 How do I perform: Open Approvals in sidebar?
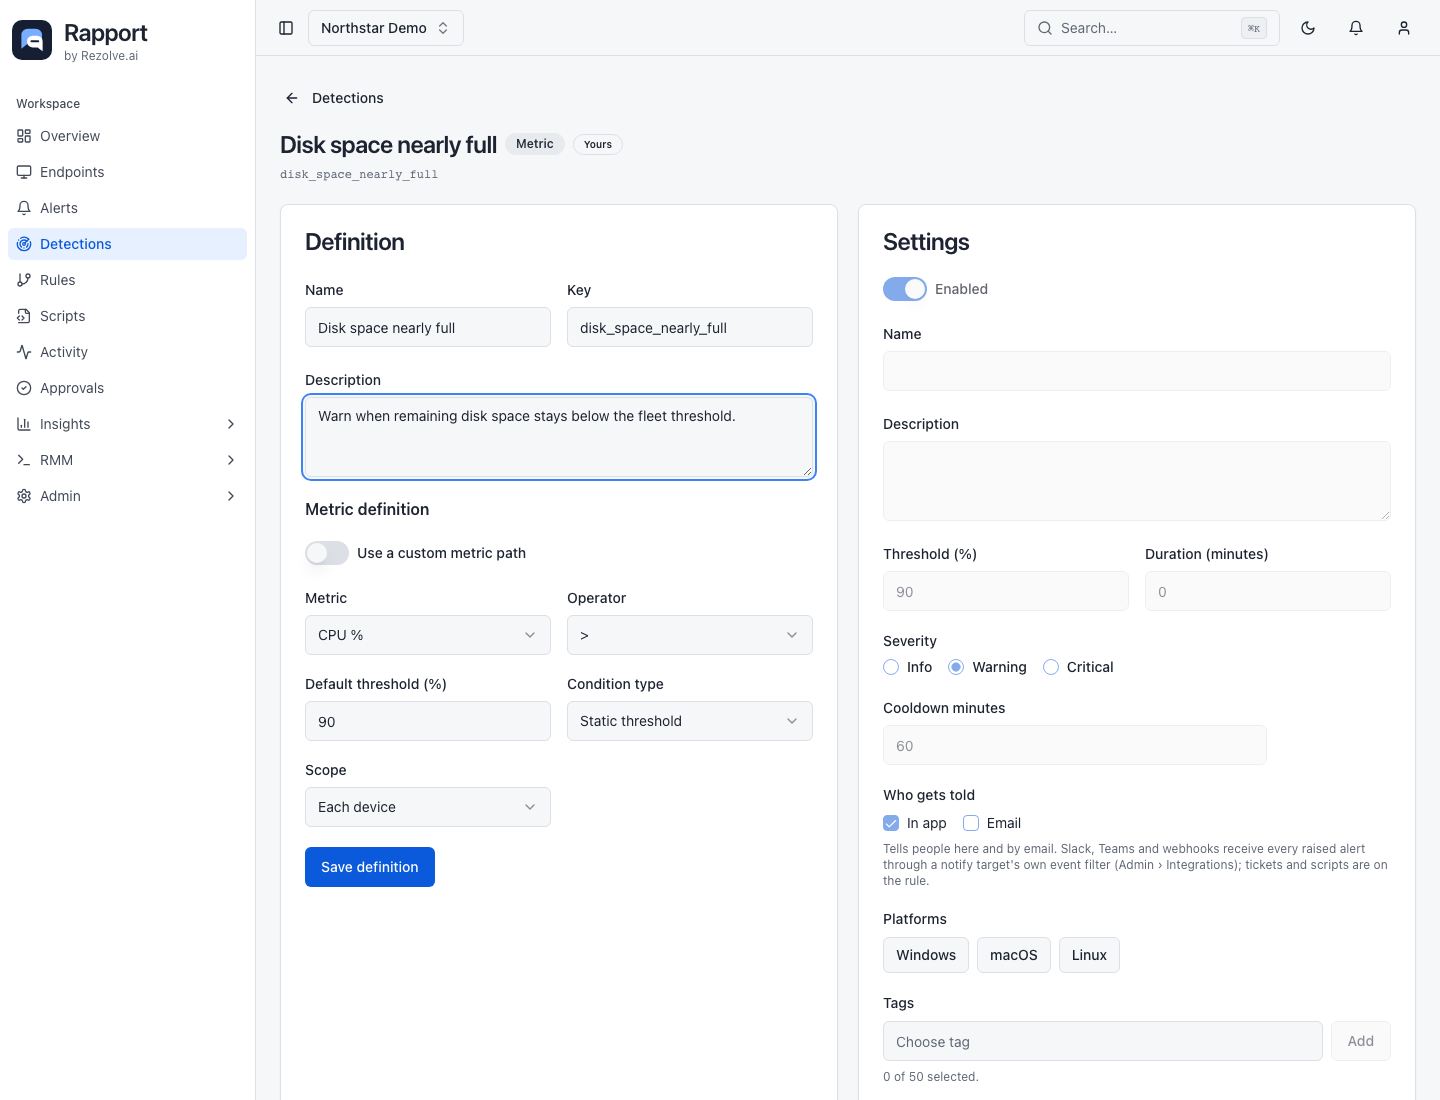(x=127, y=388)
